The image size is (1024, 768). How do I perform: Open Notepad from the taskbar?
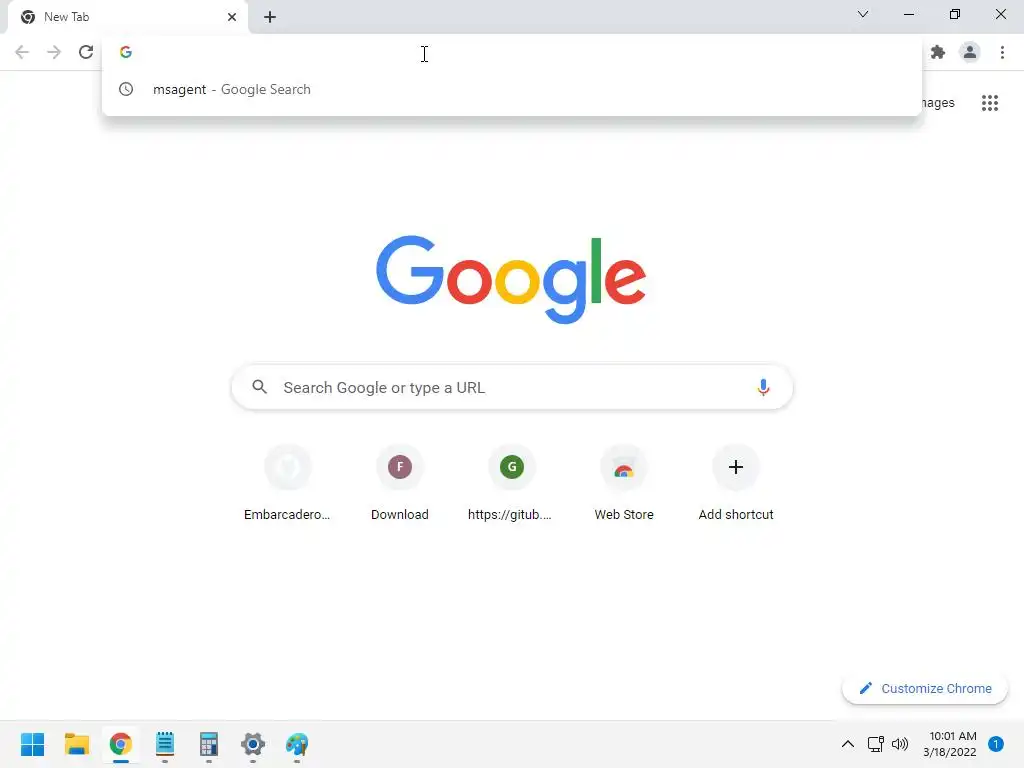click(x=165, y=744)
